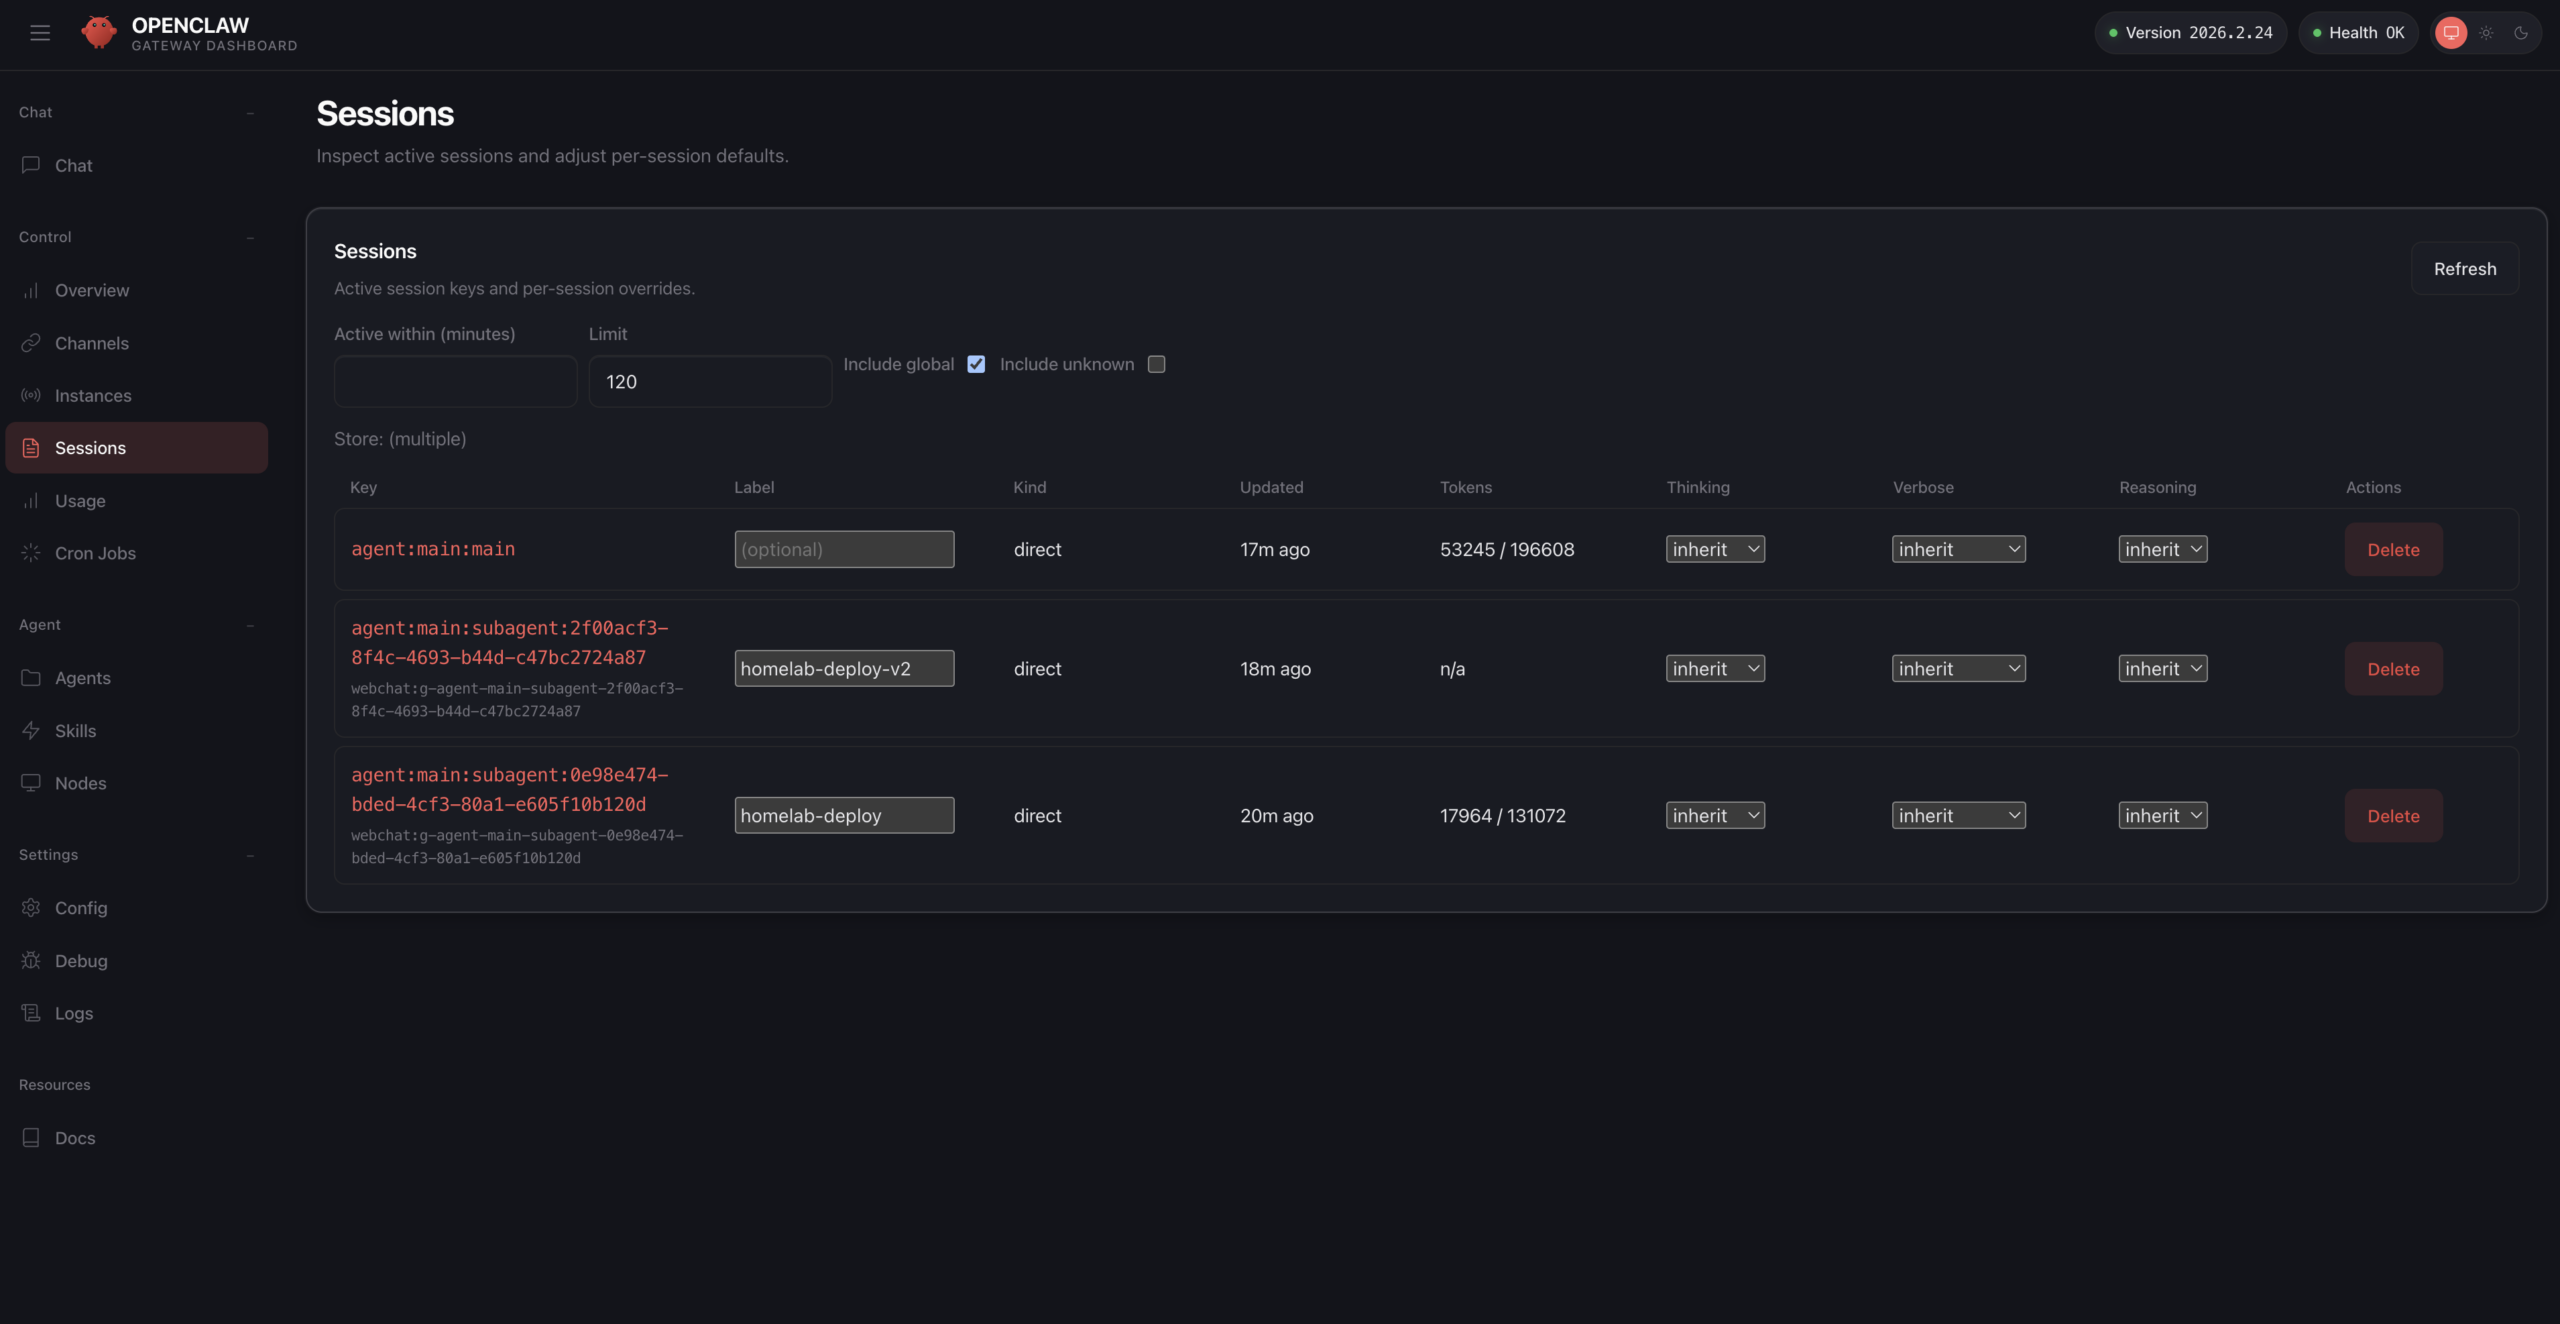This screenshot has width=2560, height=1324.
Task: Select the system theme monitor icon
Action: pos(2450,33)
